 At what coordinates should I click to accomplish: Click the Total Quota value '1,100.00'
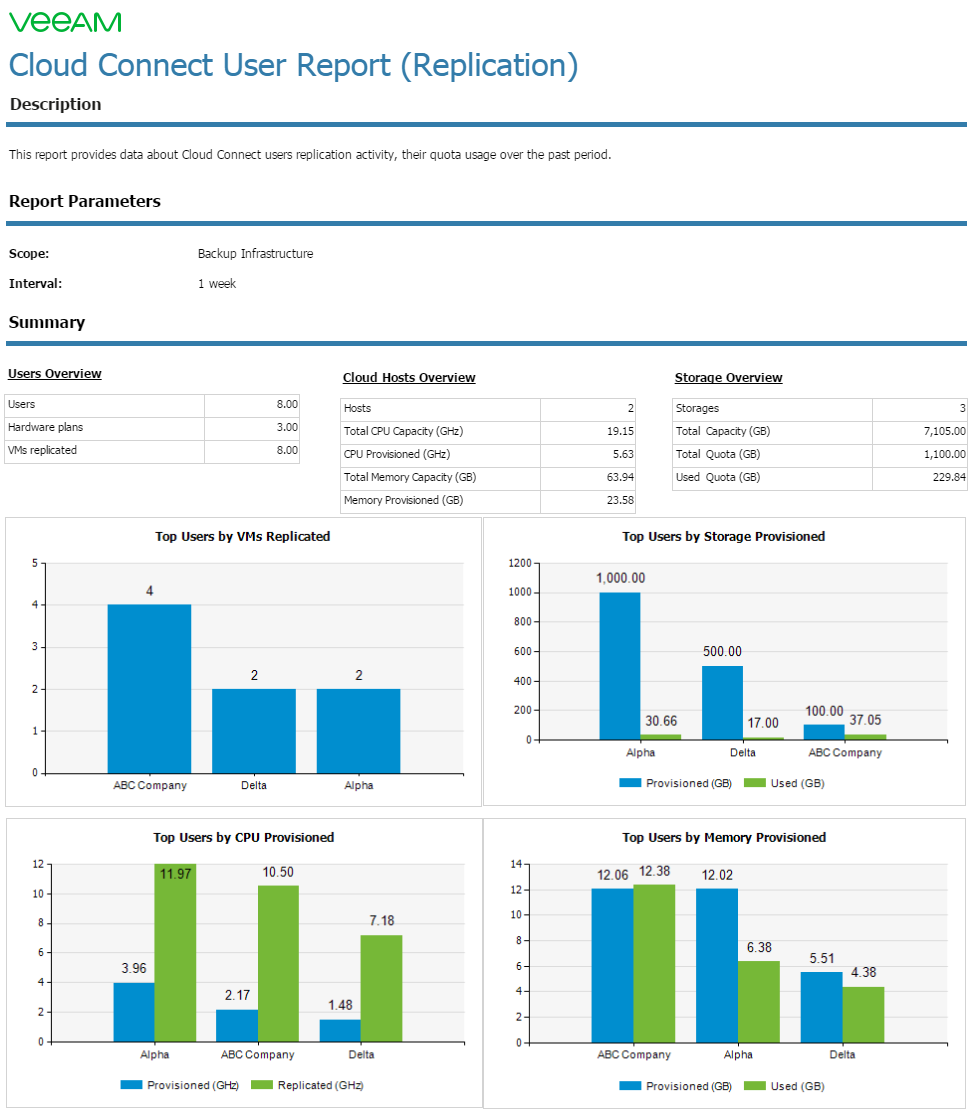point(945,454)
